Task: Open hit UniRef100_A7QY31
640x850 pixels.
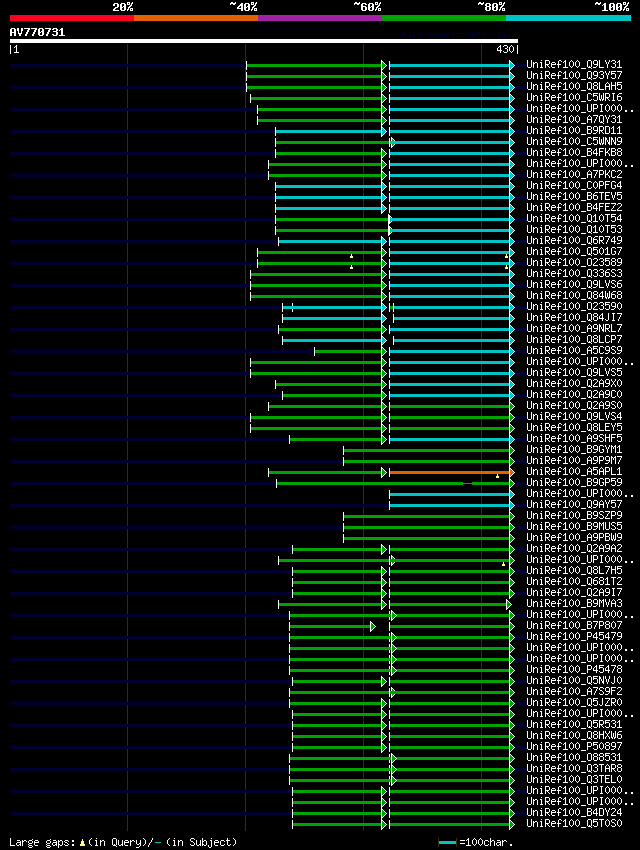Action: point(574,119)
